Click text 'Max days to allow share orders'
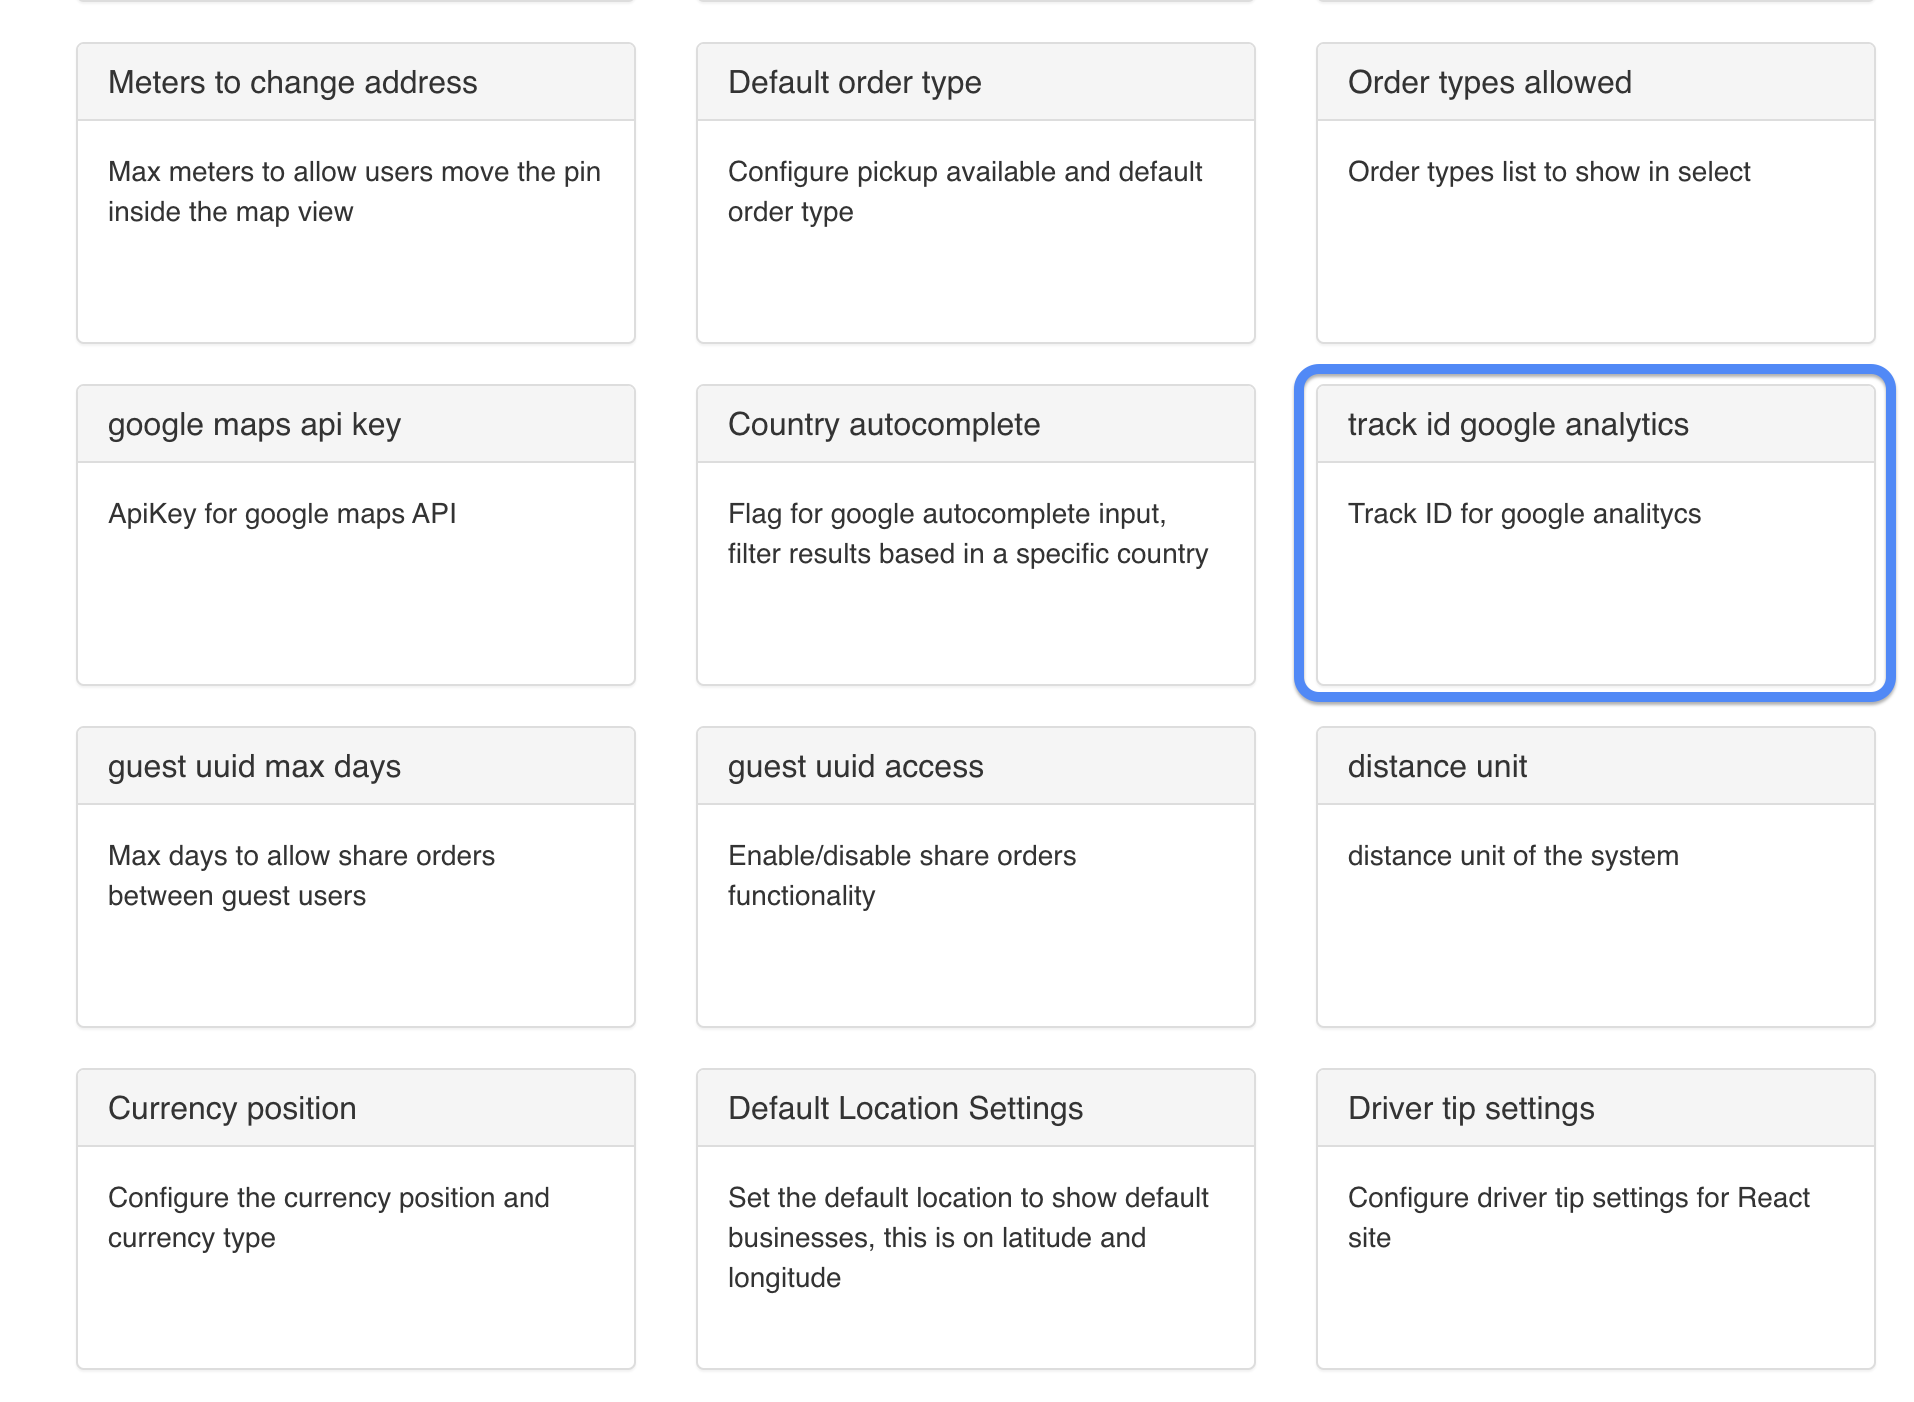Viewport: 1914px width, 1402px height. [x=301, y=856]
